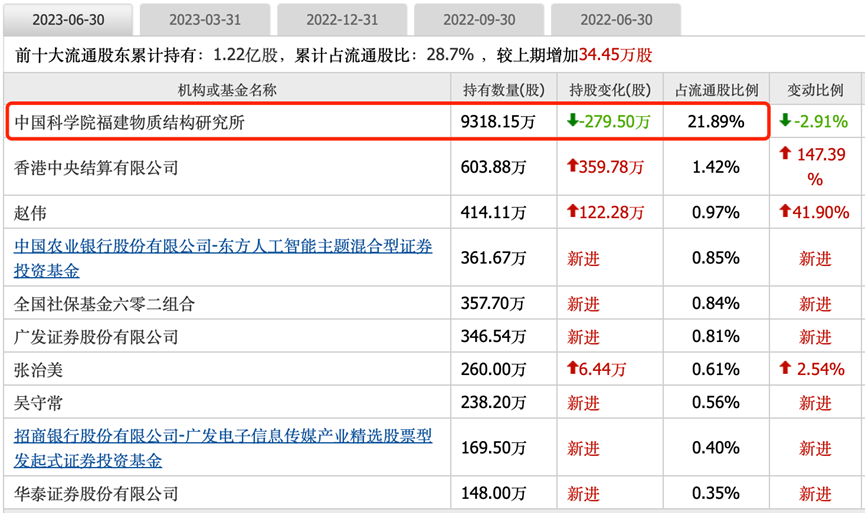Click the 603.88万 holding value
Image resolution: width=865 pixels, height=513 pixels.
point(493,167)
